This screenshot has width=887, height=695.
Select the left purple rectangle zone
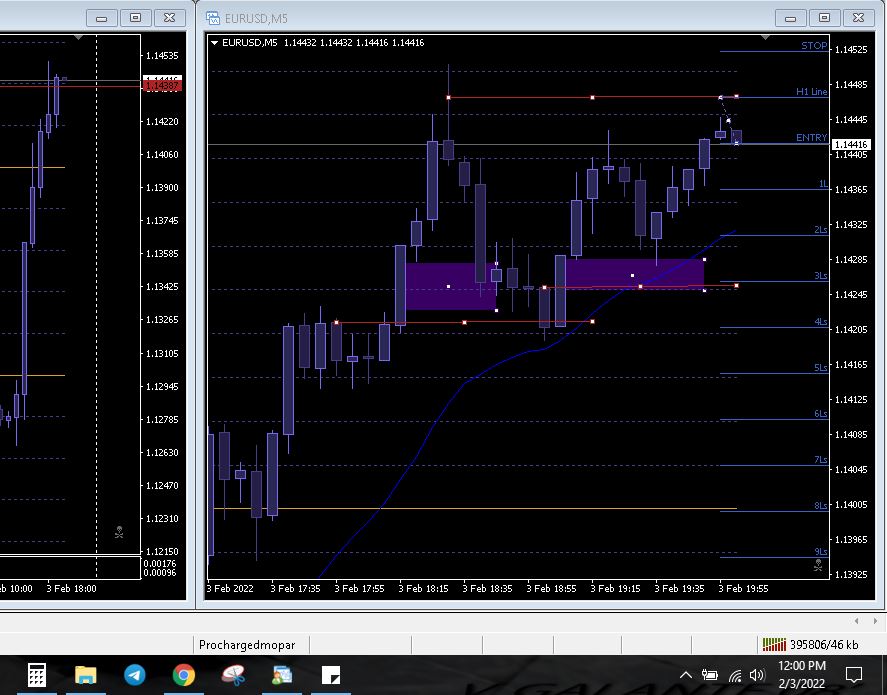[450, 286]
